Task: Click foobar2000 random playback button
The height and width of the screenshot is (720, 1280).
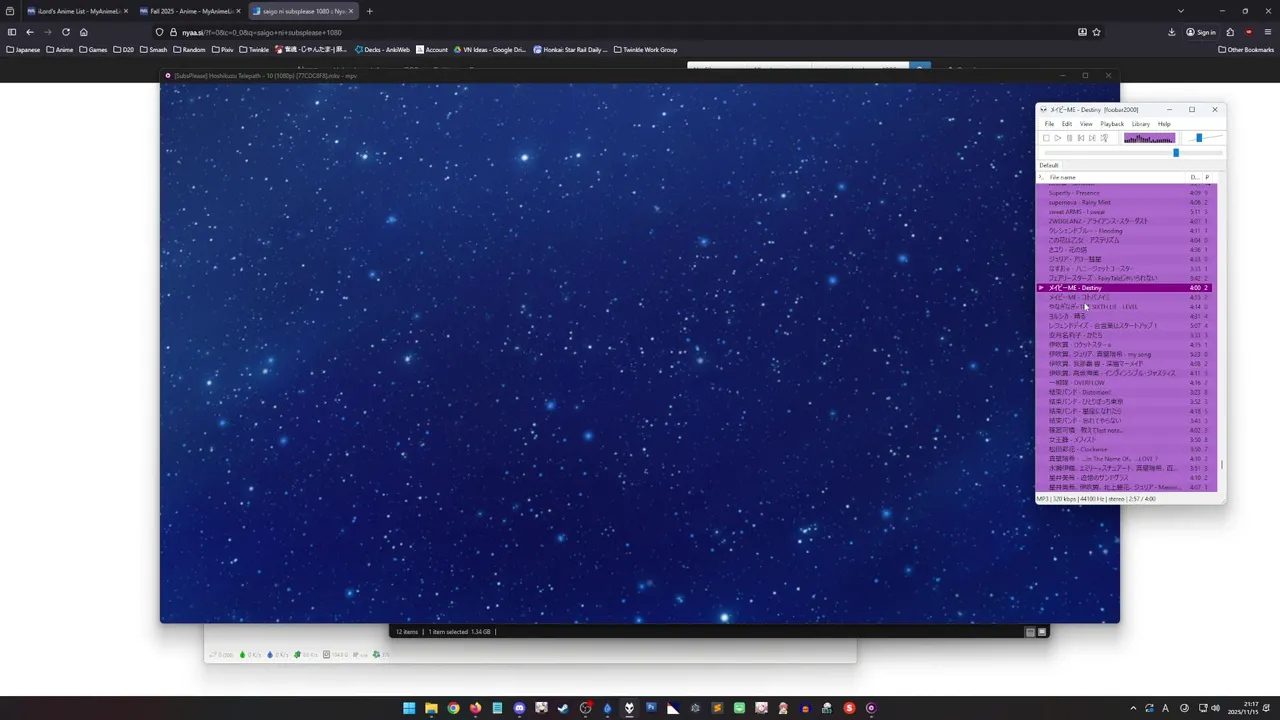Action: (x=1104, y=138)
